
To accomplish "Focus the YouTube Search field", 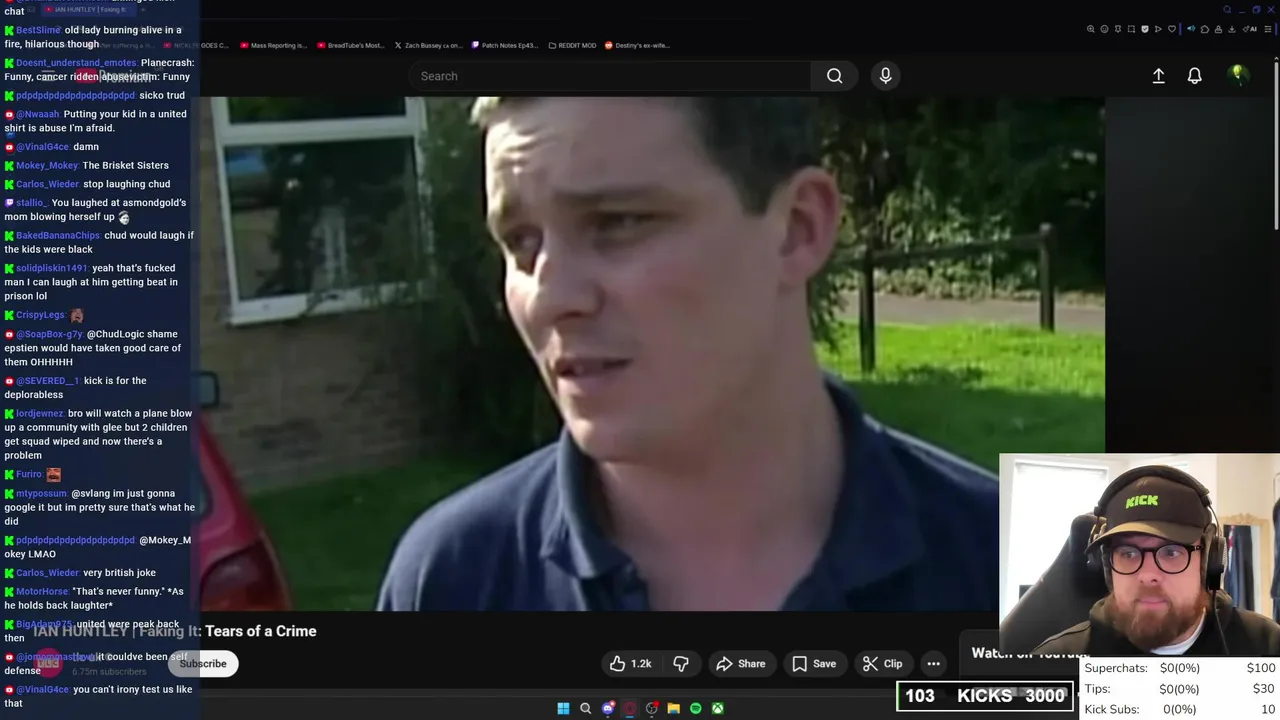I will click(610, 76).
